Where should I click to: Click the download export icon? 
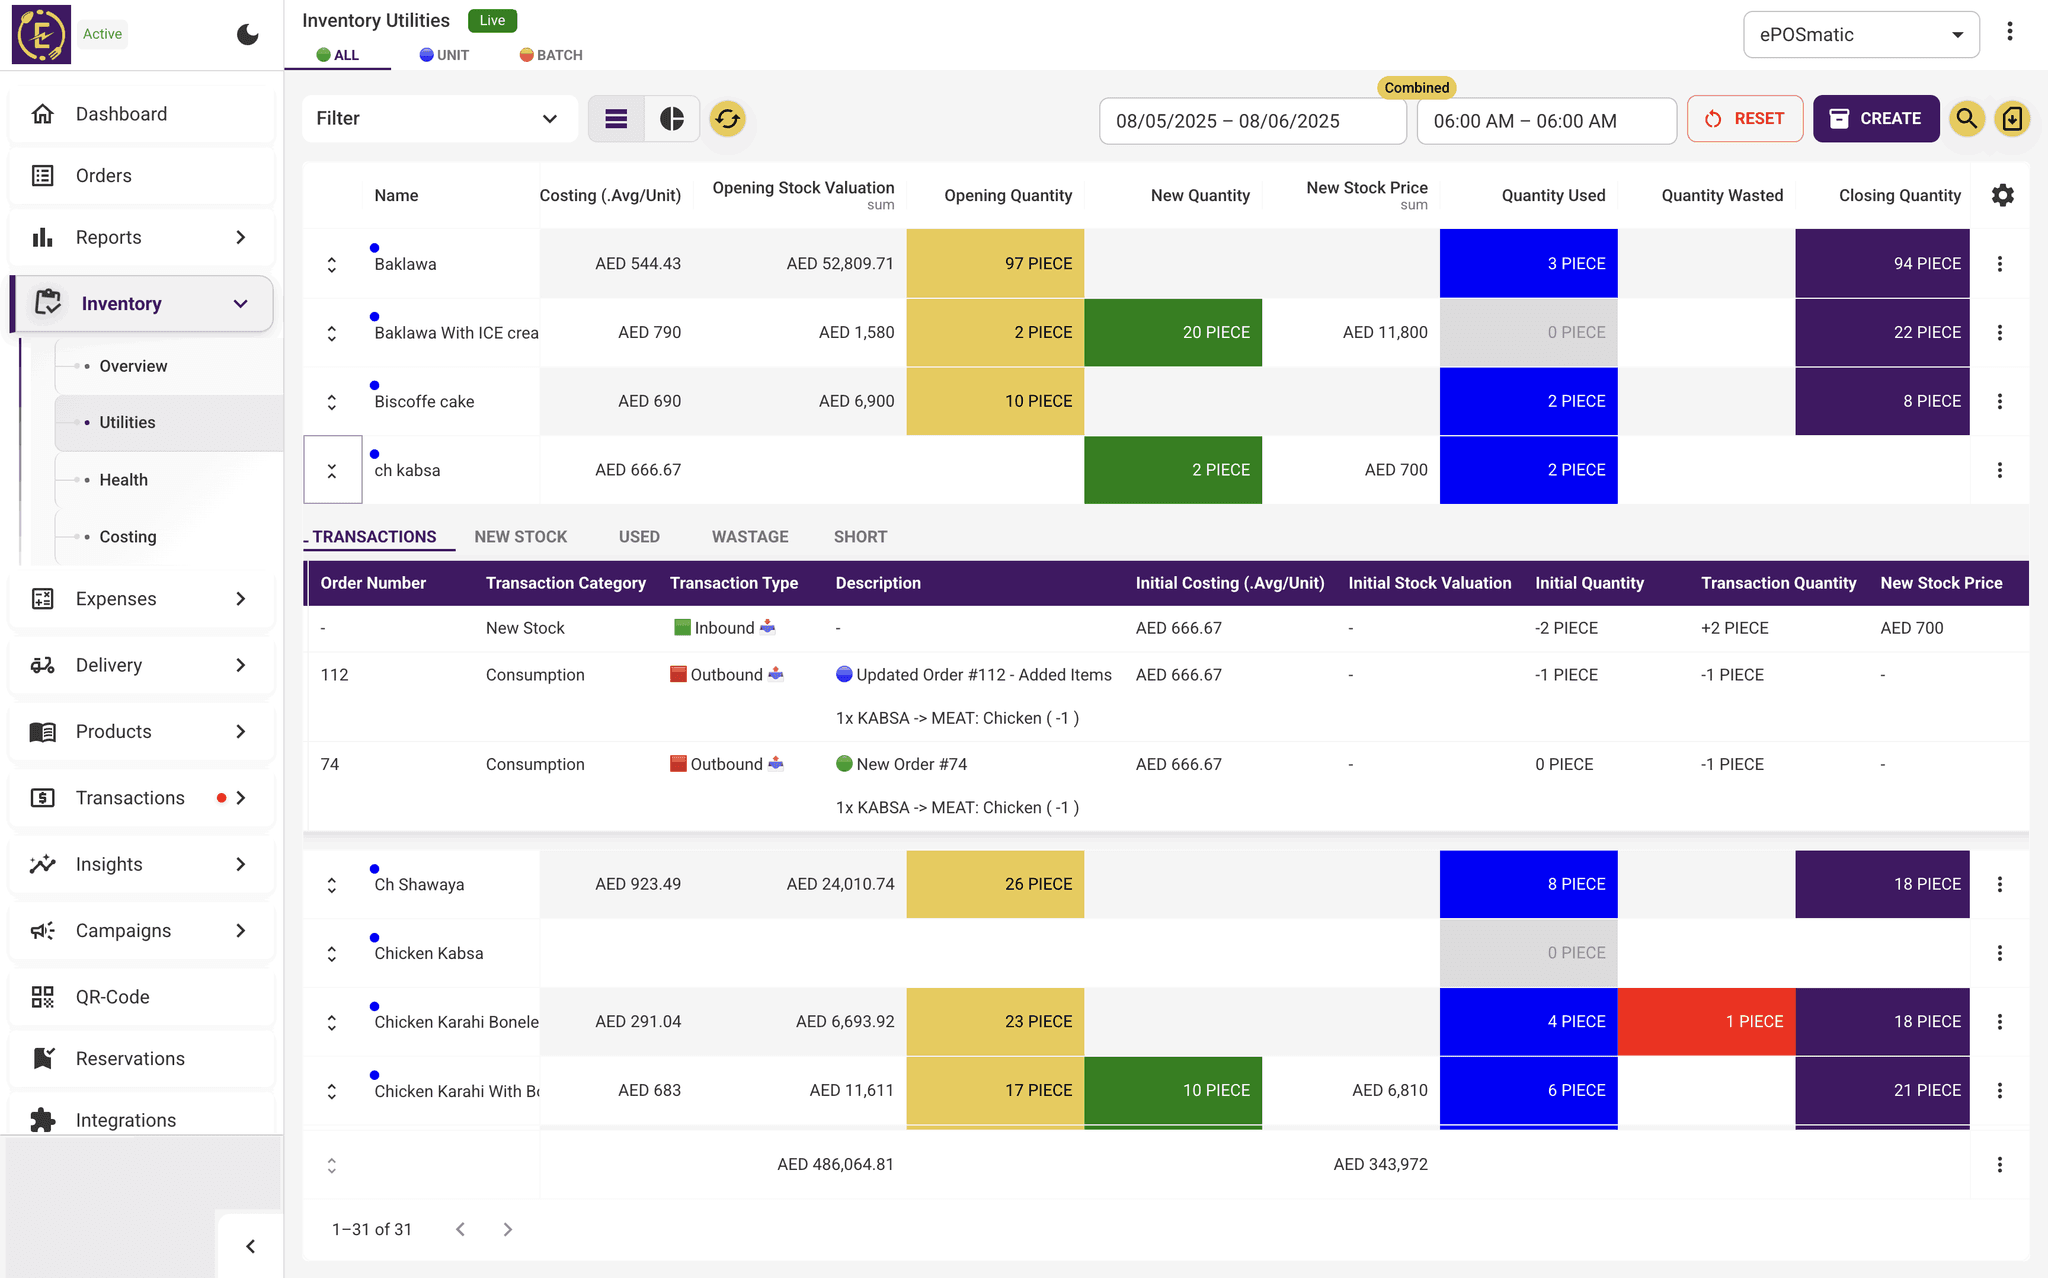2012,119
